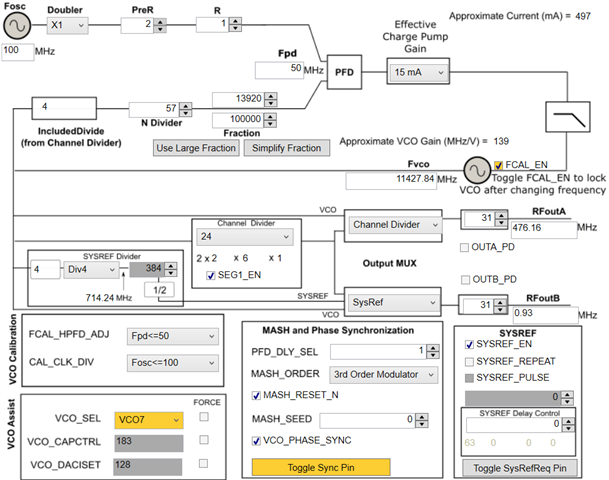Click the Fosc frequency field 100
609x480 pixels.
[17, 51]
